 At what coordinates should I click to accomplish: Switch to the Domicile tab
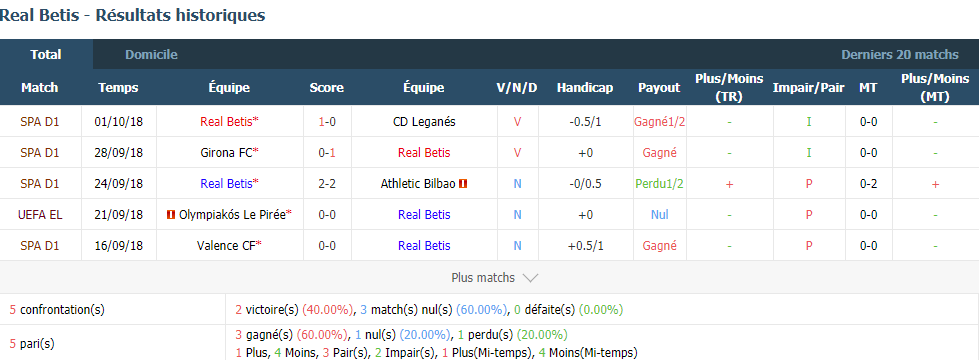click(151, 54)
